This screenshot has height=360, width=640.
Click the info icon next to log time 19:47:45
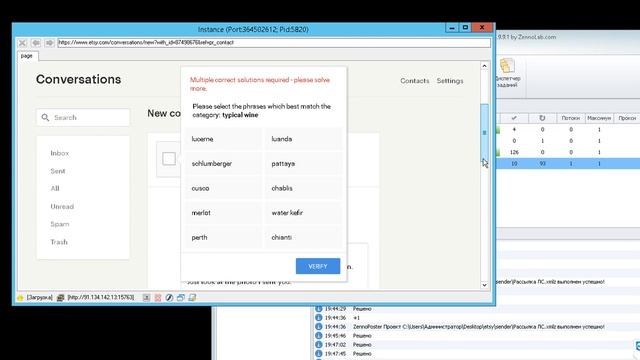pos(319,353)
